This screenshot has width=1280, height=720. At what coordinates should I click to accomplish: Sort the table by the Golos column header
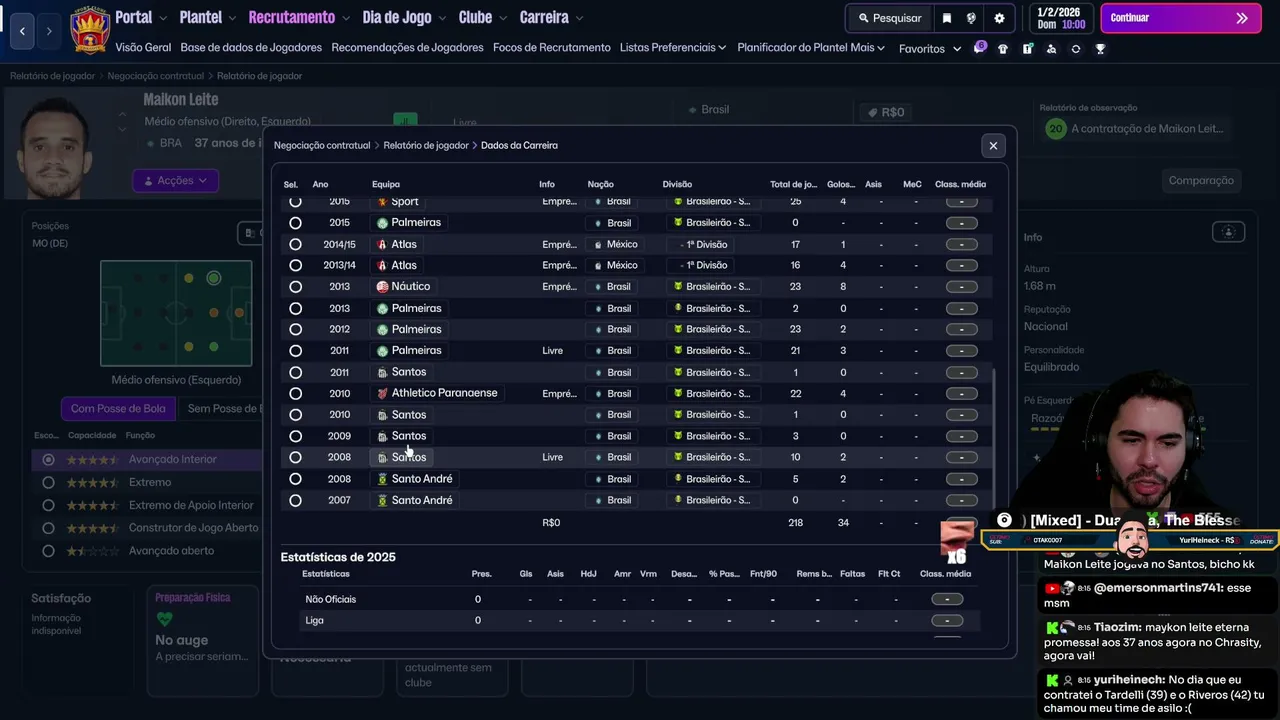point(841,184)
